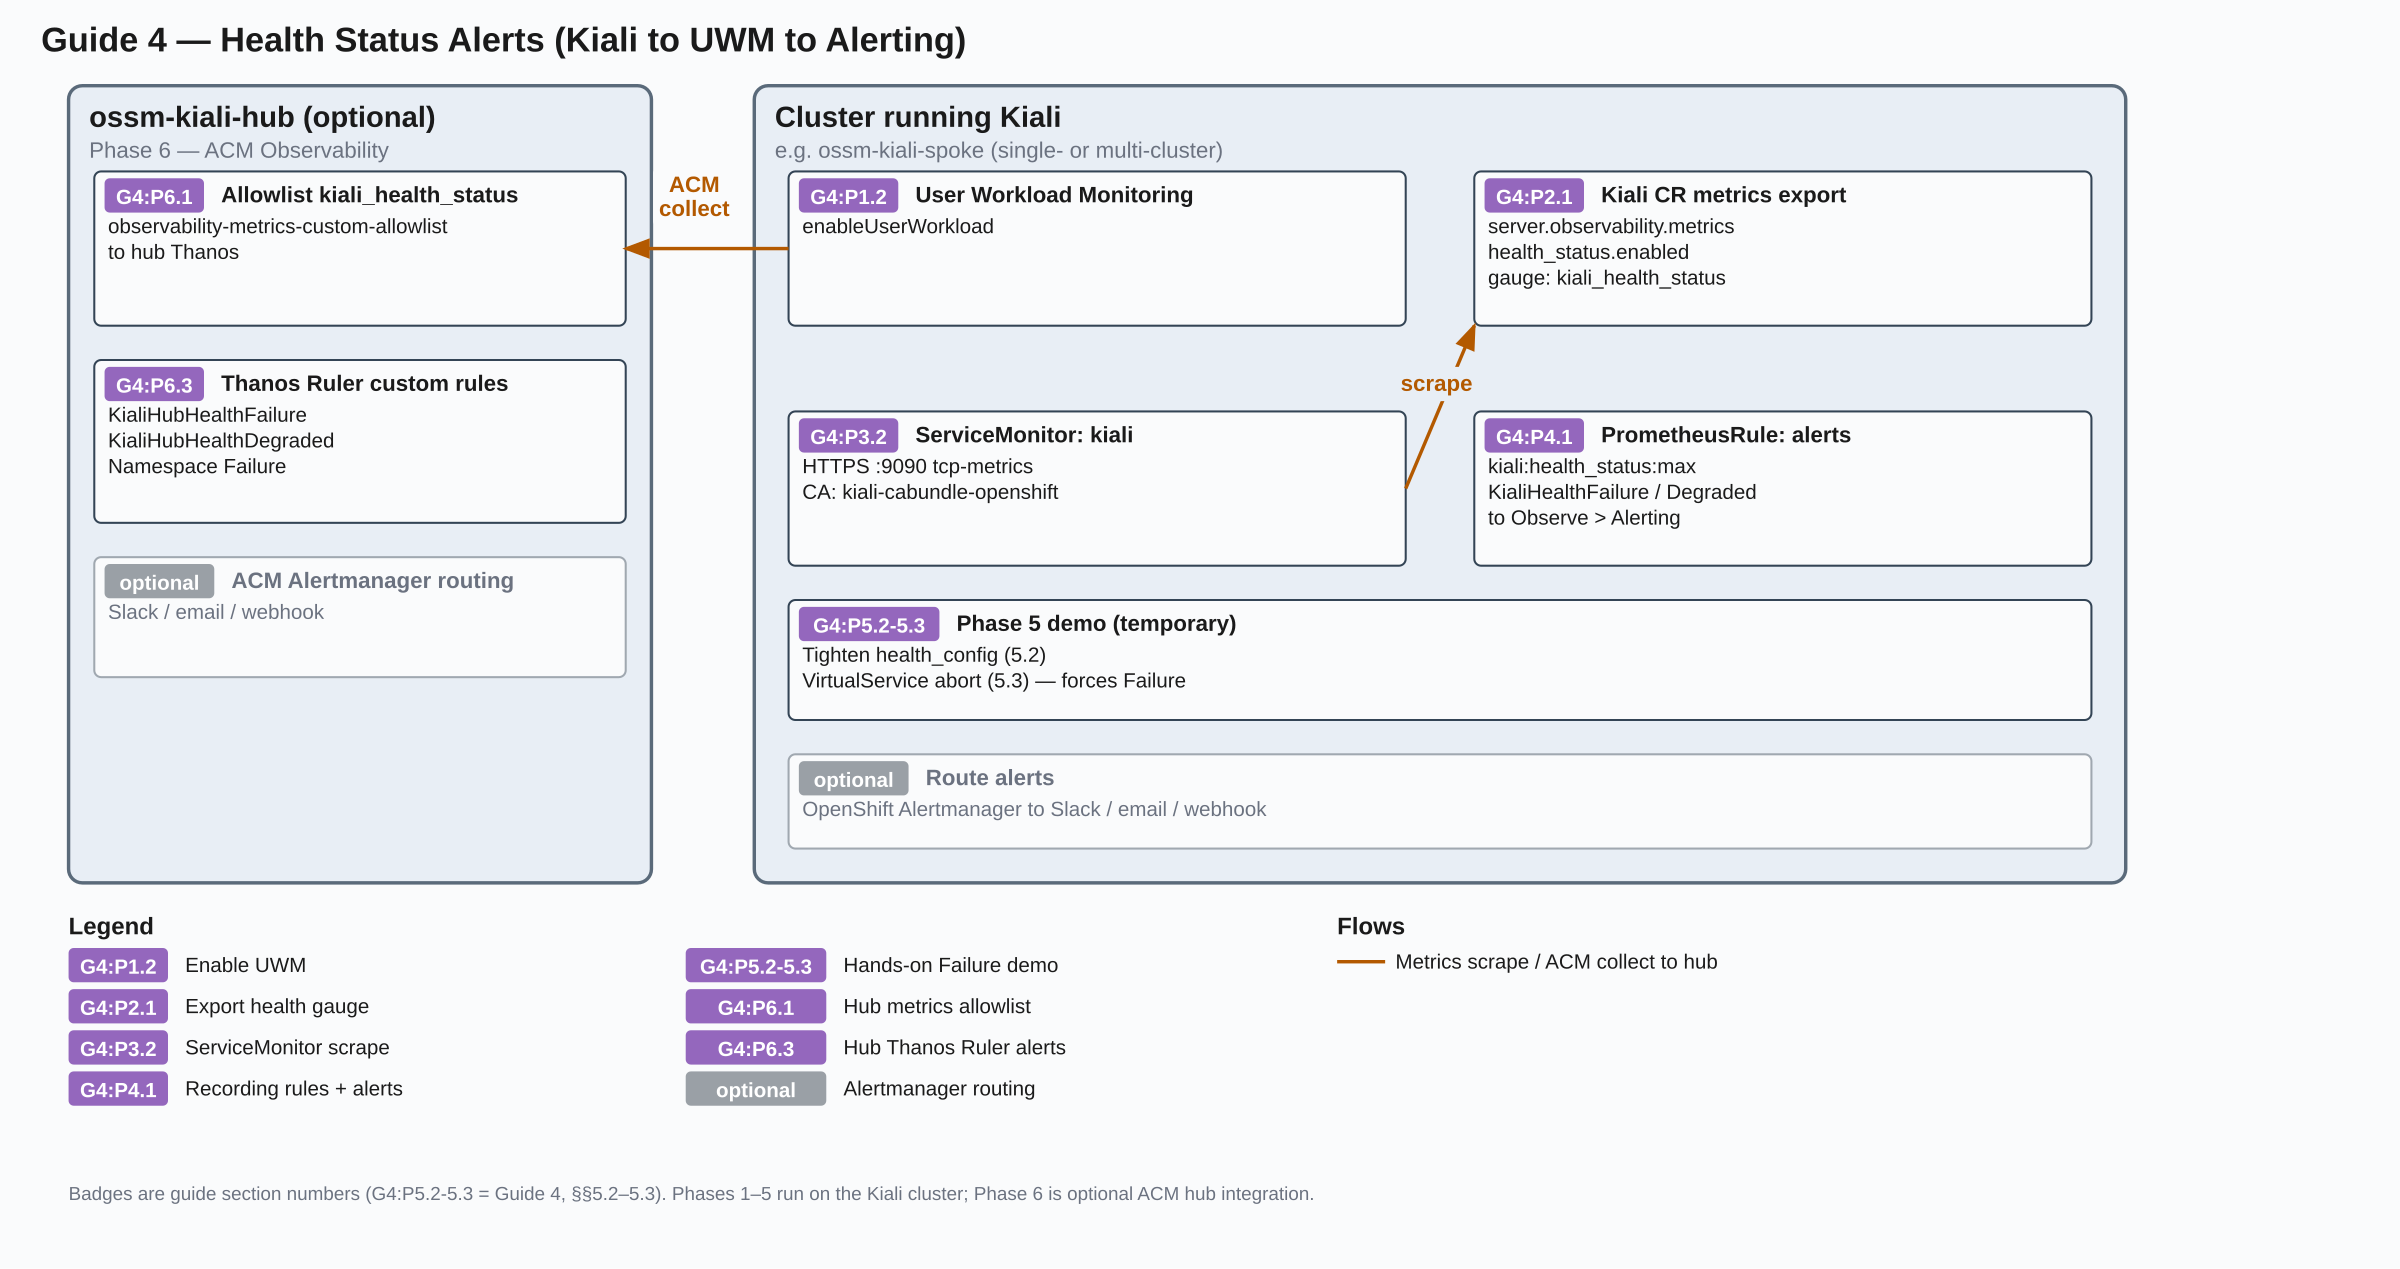The width and height of the screenshot is (2400, 1269).
Task: Click 'to Observe > Alerting' line
Action: 1583,519
